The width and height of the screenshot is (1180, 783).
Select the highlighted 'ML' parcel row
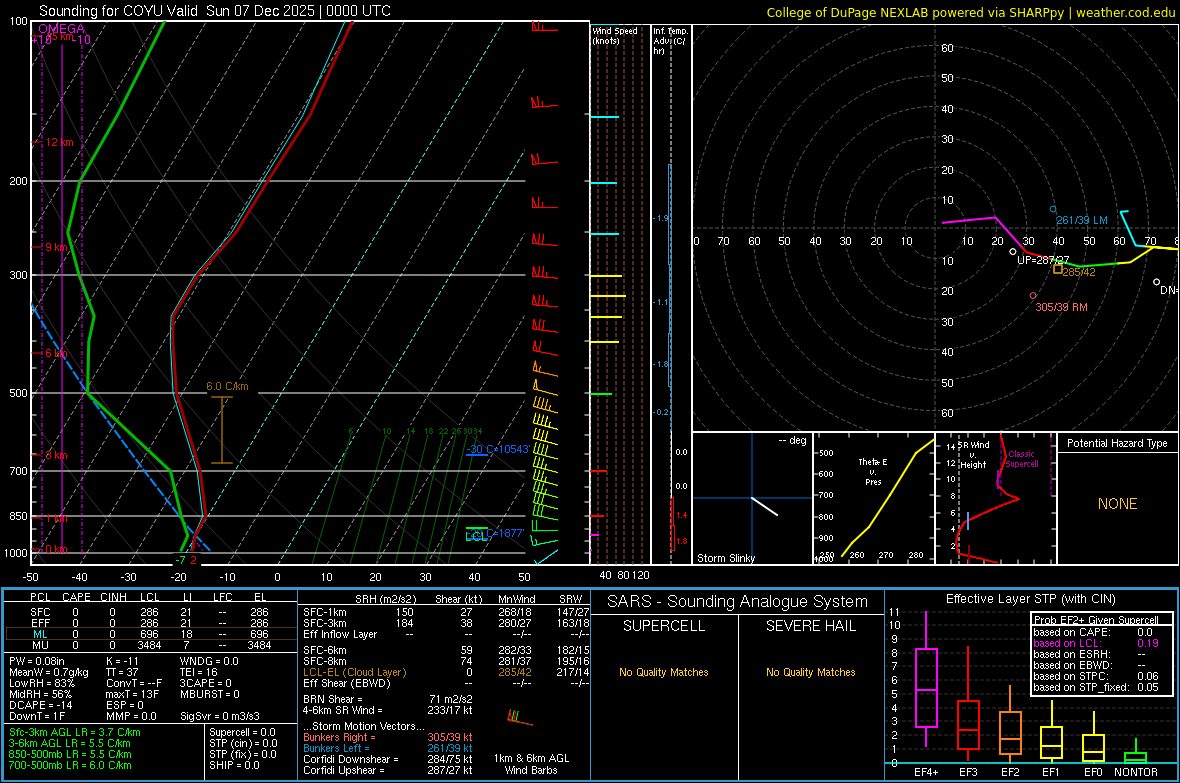tap(150, 634)
